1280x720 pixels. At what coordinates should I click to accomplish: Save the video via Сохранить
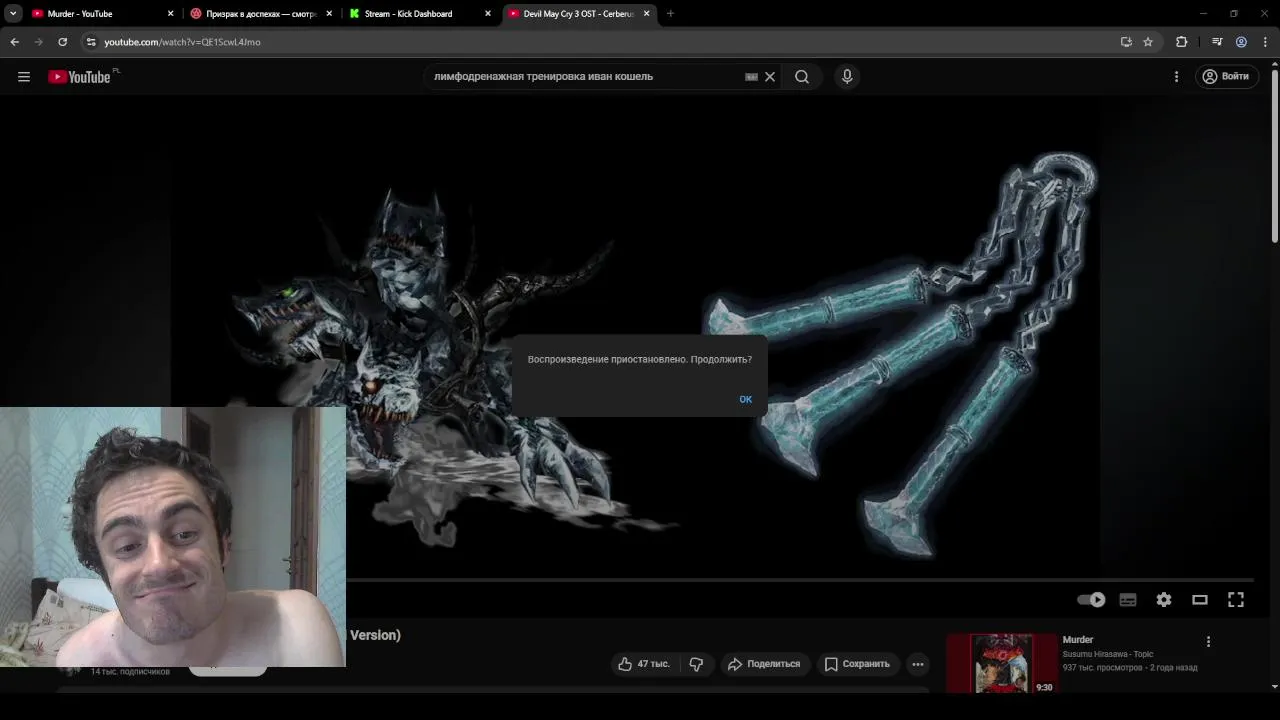pyautogui.click(x=857, y=664)
